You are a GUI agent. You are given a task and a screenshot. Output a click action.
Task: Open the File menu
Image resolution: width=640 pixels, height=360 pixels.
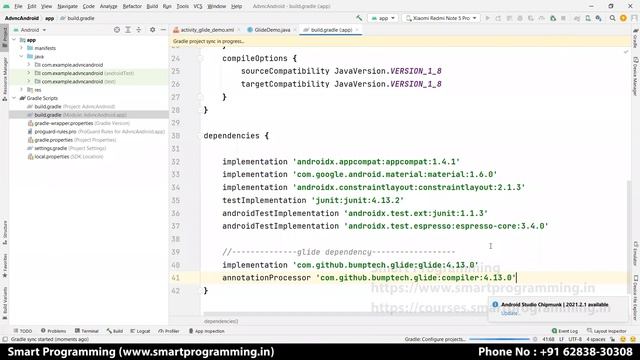click(x=18, y=6)
